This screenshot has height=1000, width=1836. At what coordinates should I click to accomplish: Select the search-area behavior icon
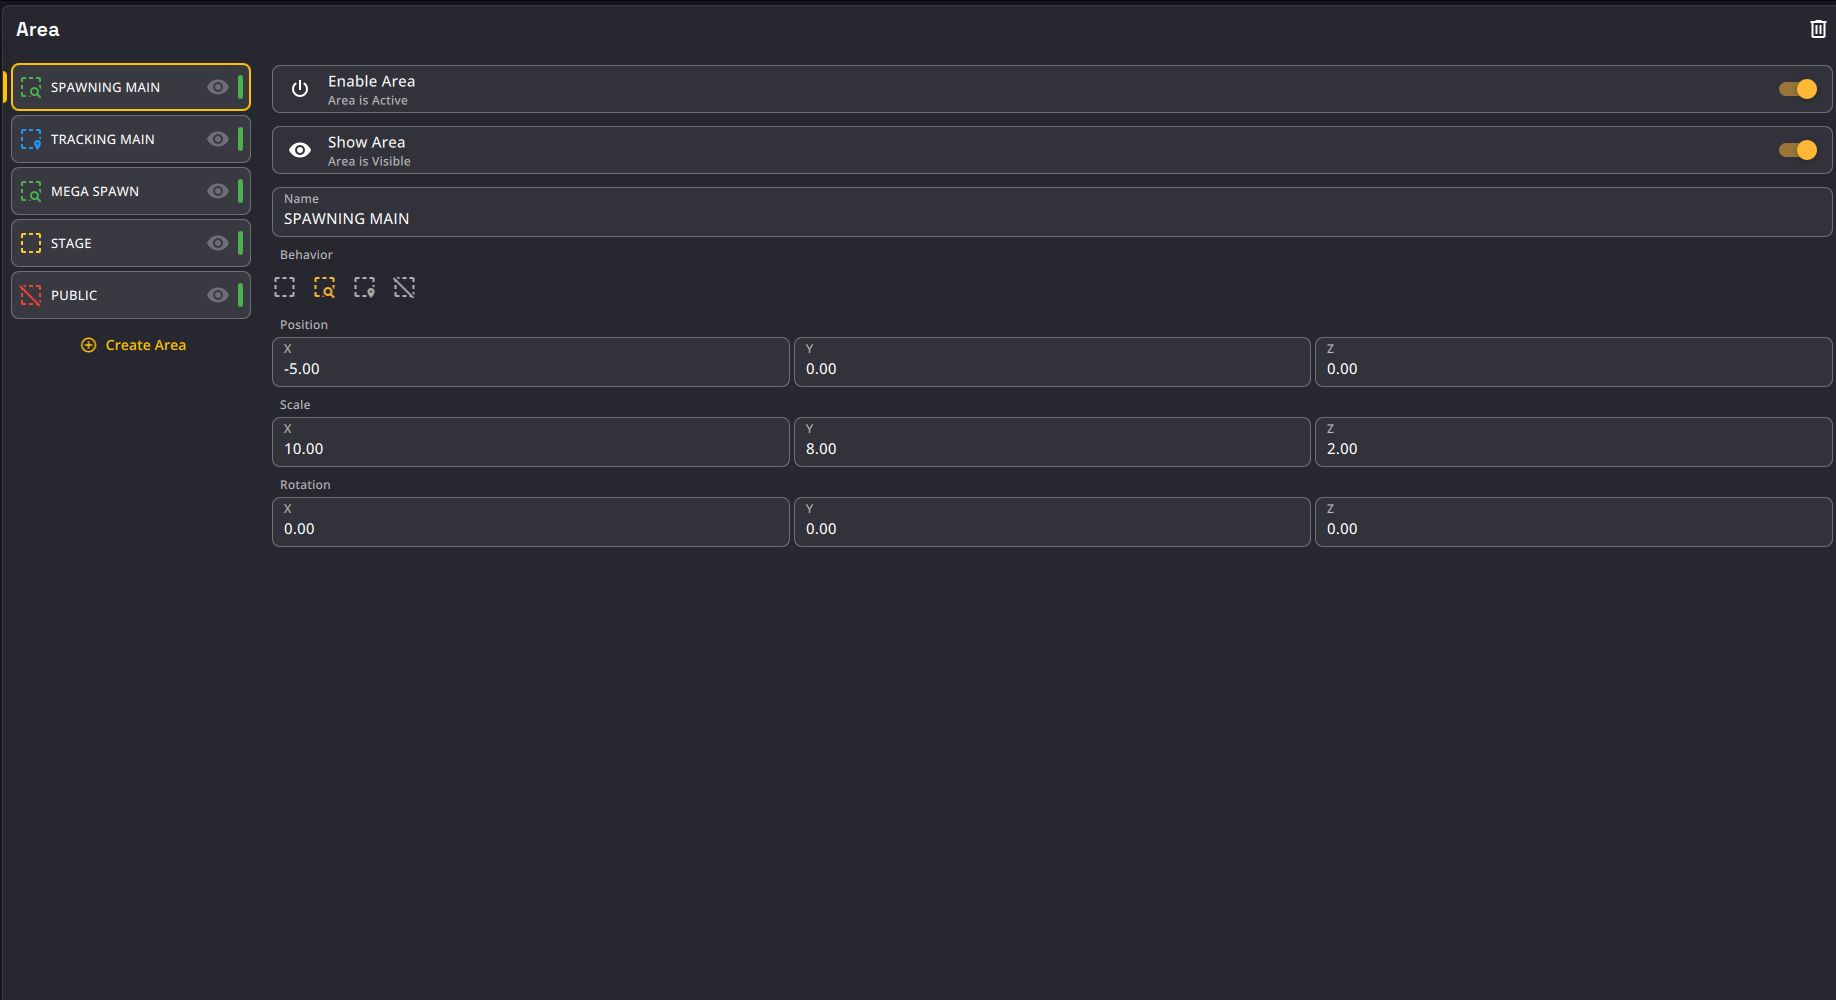[x=324, y=288]
